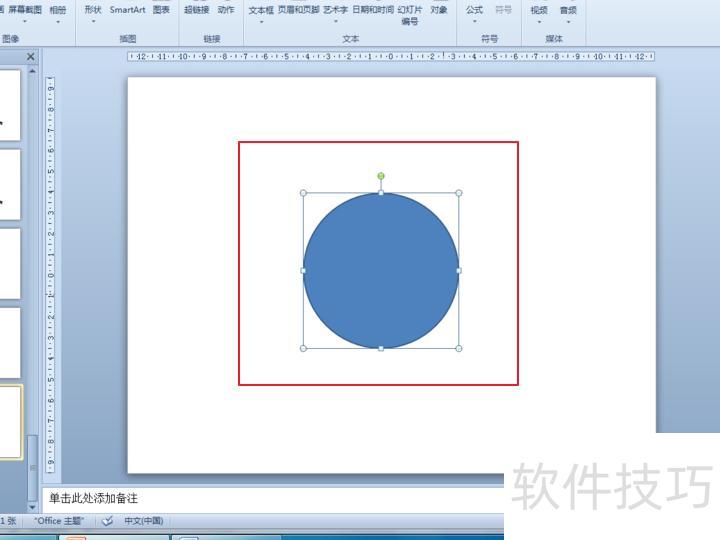720x540 pixels.
Task: Insert 音频 audio
Action: 568,10
